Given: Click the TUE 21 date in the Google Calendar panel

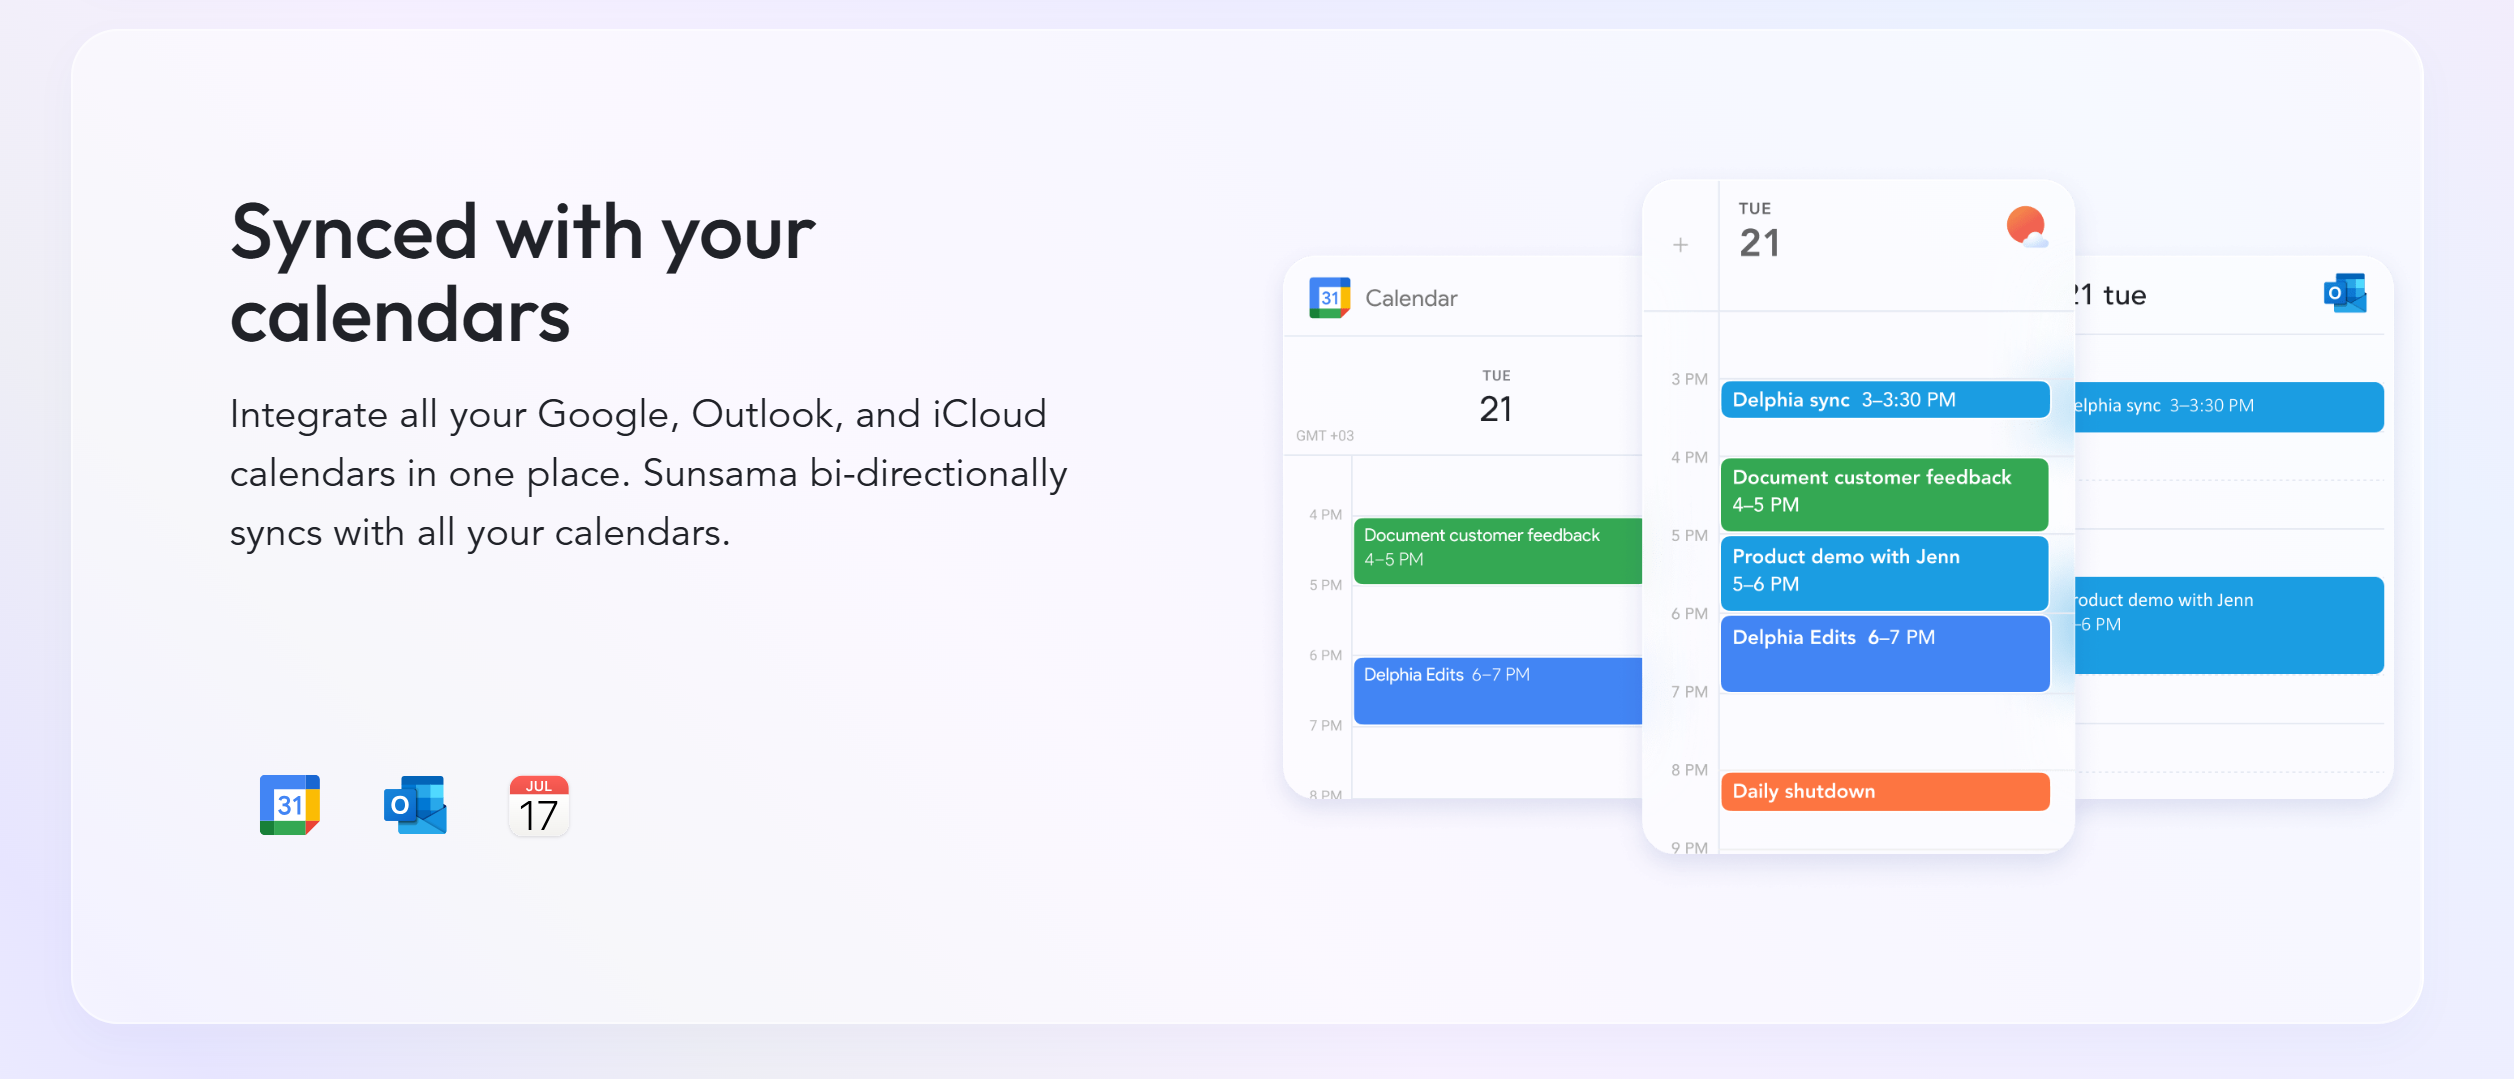Looking at the screenshot, I should [1496, 397].
